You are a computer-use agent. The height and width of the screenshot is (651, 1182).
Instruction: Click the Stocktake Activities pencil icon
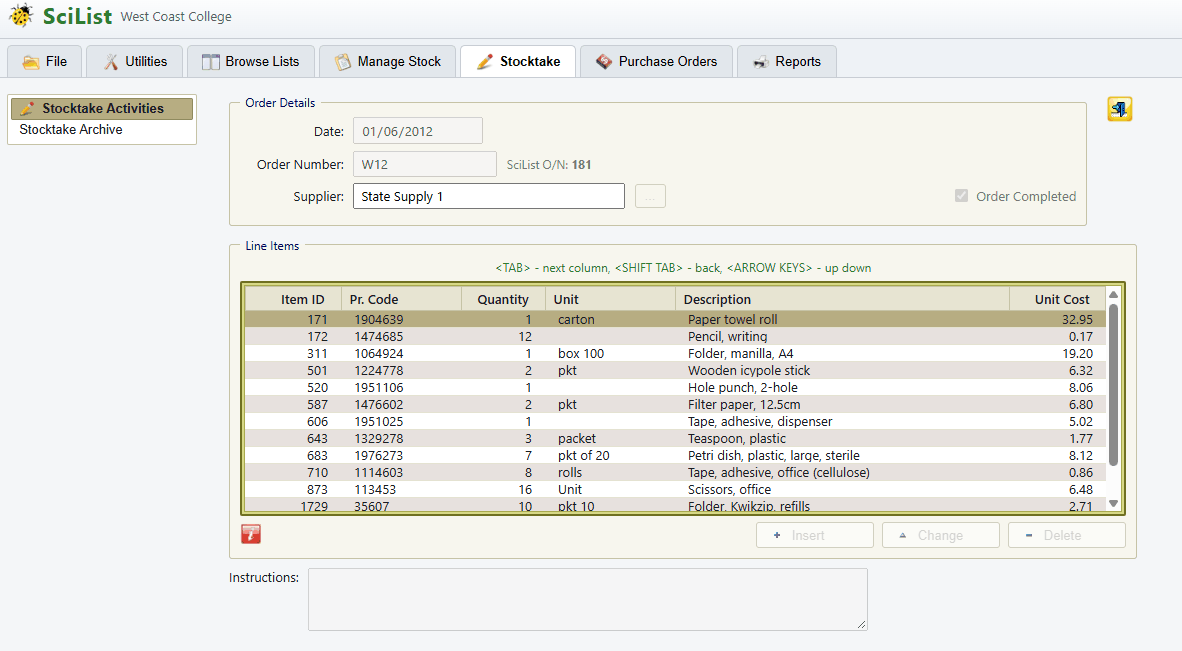[x=27, y=108]
